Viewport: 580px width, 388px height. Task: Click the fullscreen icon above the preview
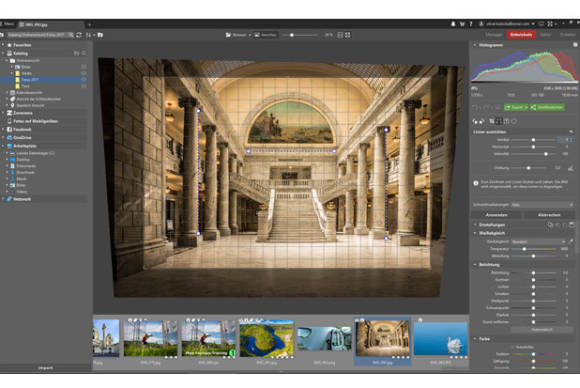coord(348,35)
